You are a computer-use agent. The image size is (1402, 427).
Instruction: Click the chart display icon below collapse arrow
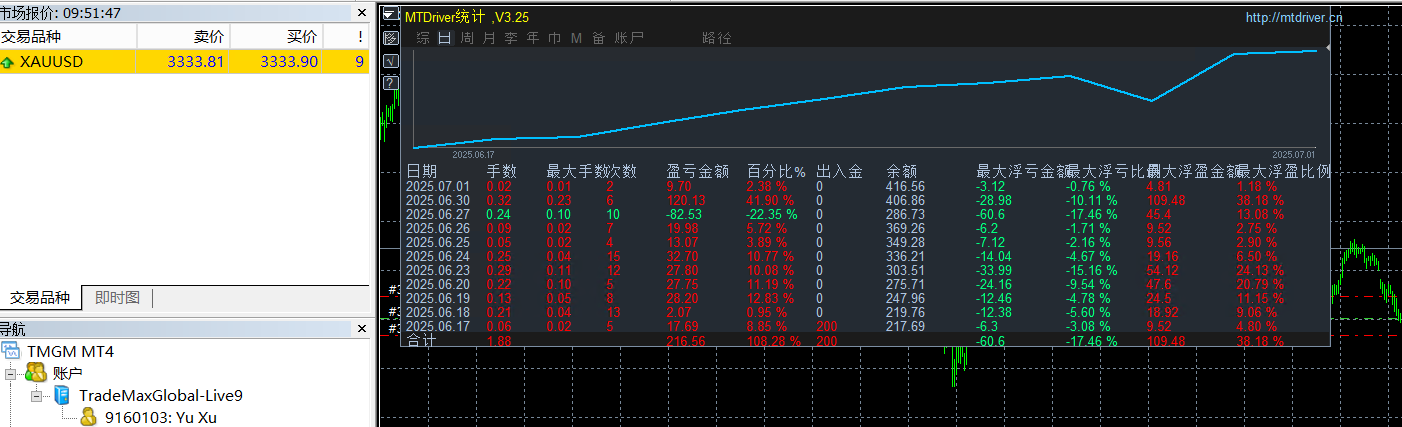(391, 38)
